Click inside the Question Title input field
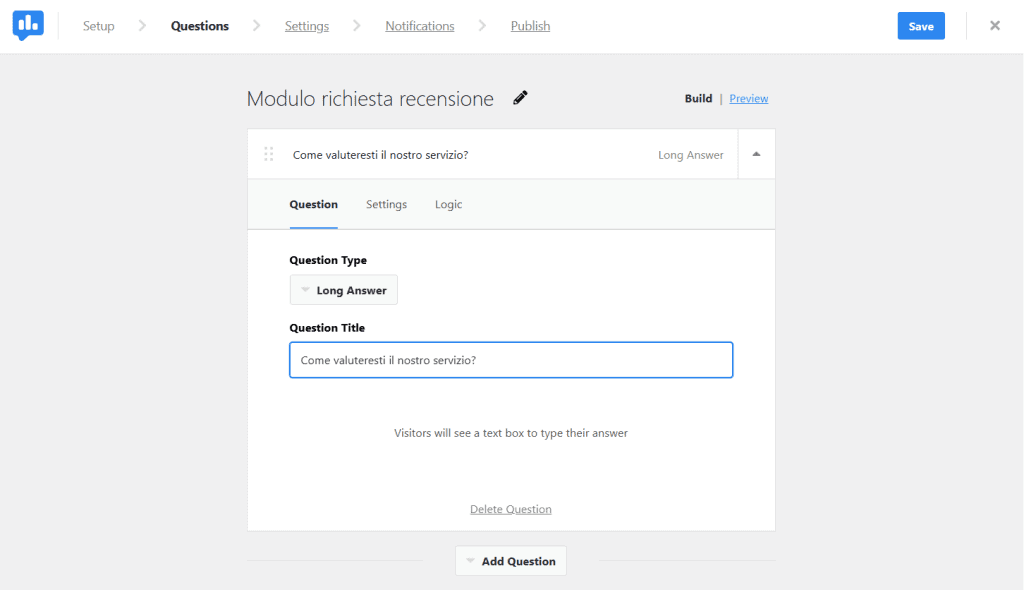 pos(511,360)
